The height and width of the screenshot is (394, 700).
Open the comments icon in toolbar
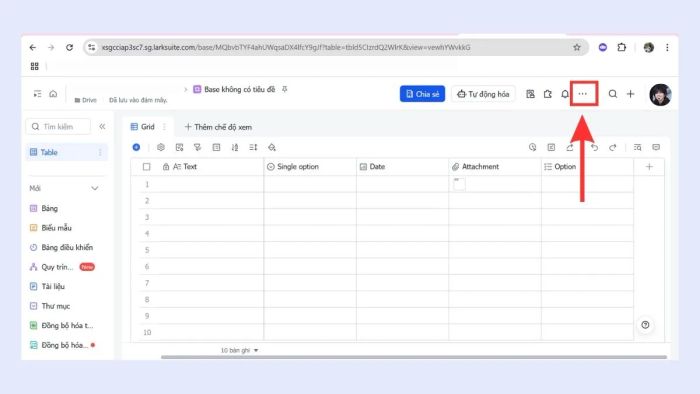pyautogui.click(x=656, y=147)
